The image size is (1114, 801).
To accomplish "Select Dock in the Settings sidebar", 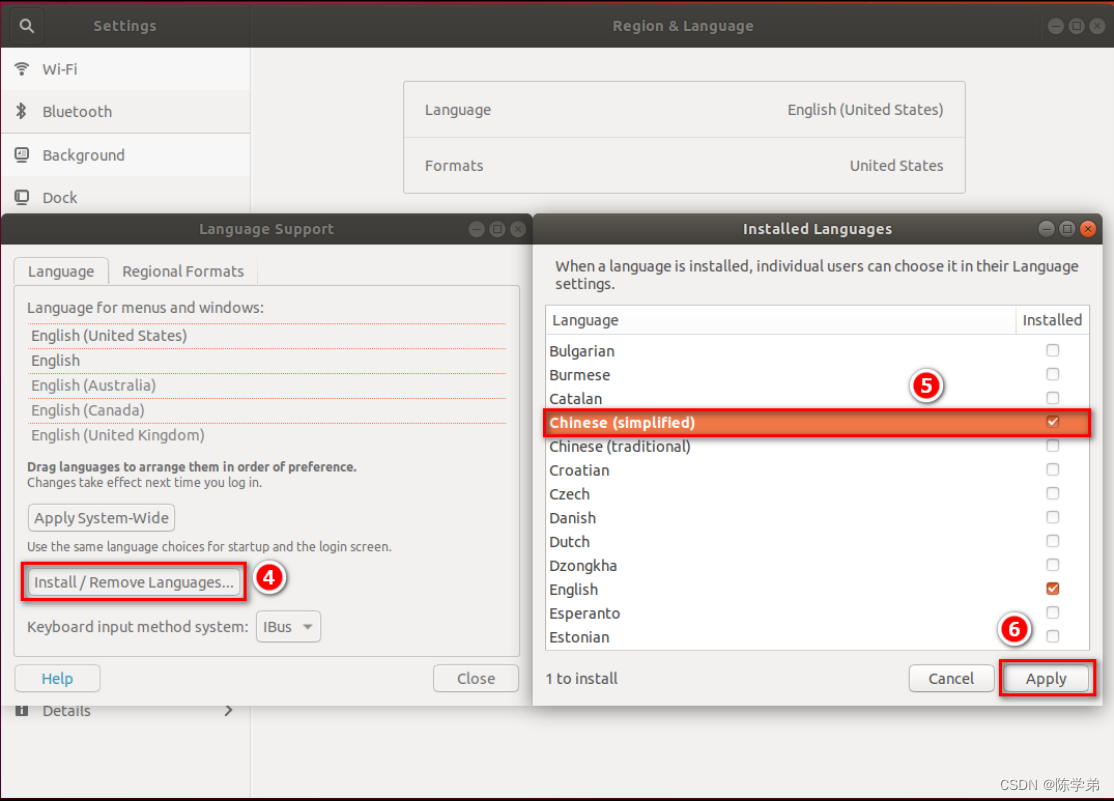I will click(x=125, y=197).
